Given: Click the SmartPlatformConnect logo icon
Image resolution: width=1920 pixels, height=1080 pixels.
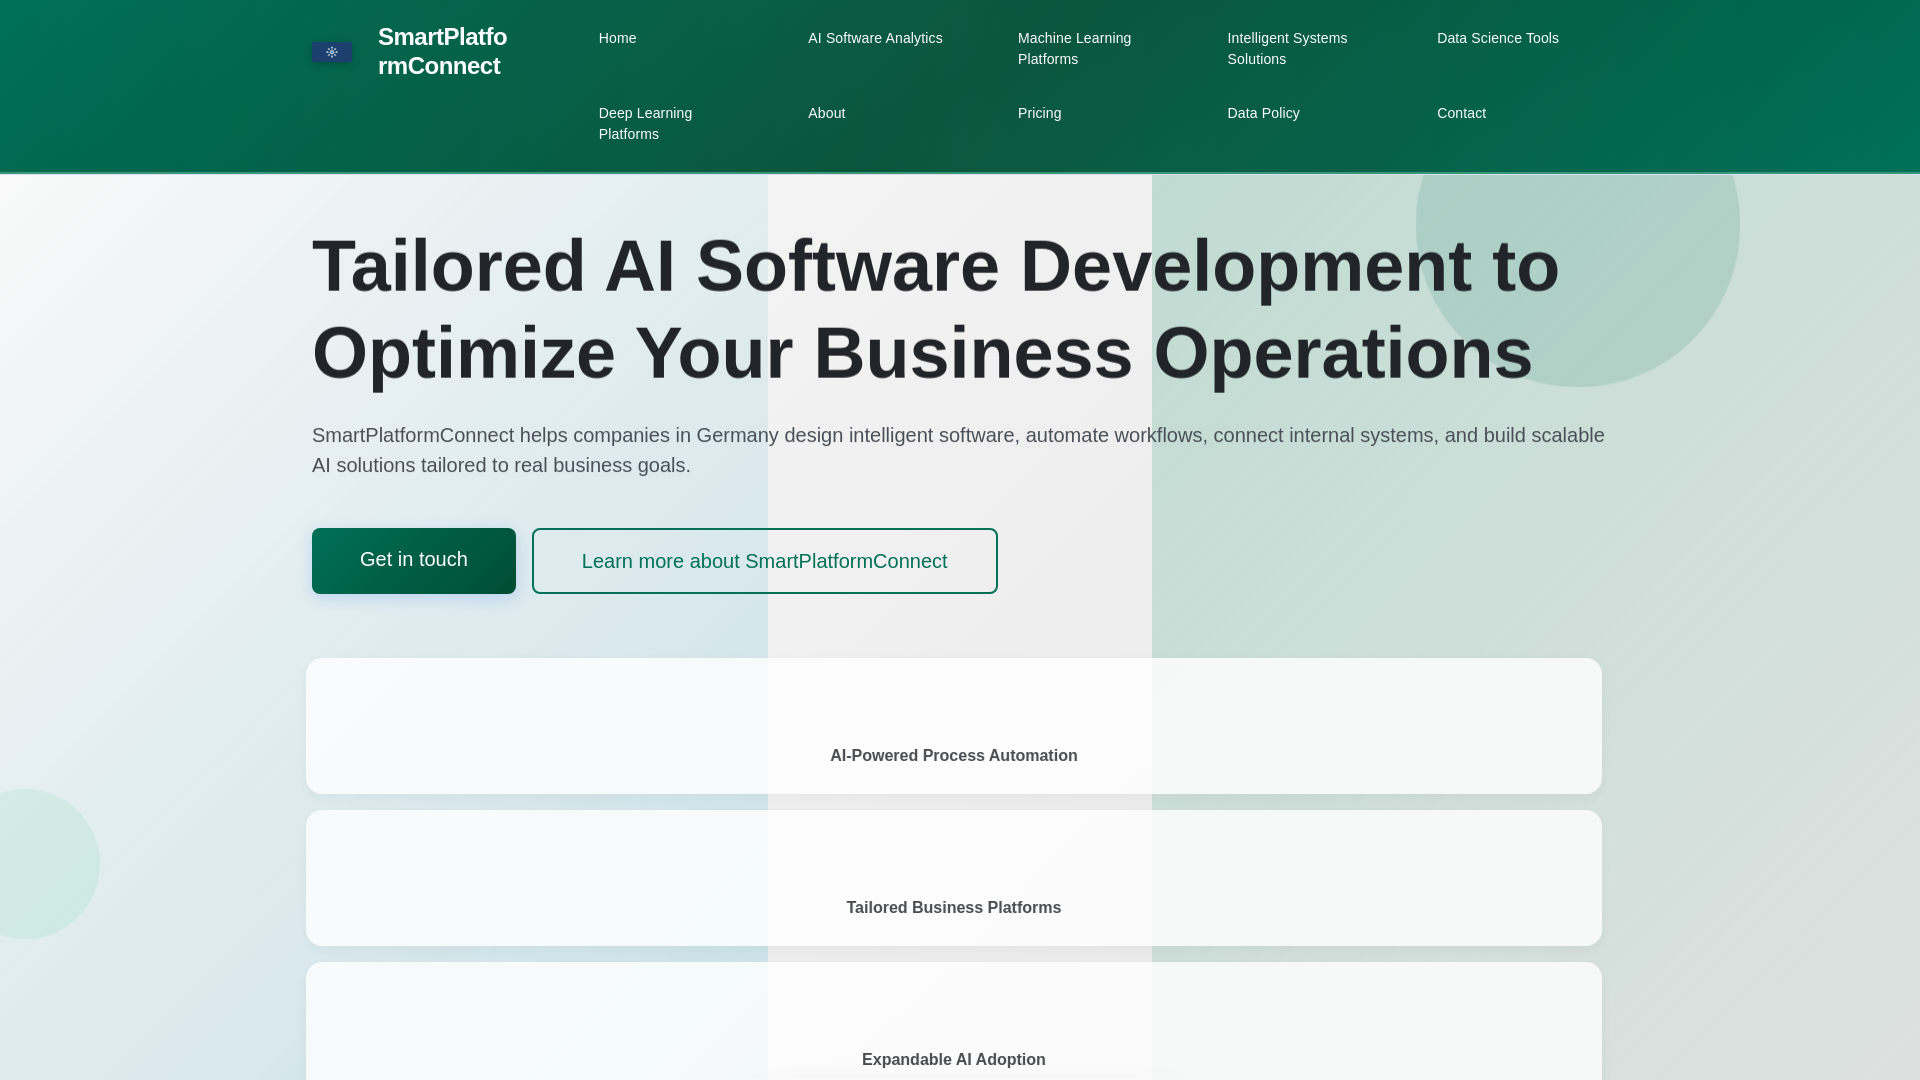Looking at the screenshot, I should tap(332, 52).
